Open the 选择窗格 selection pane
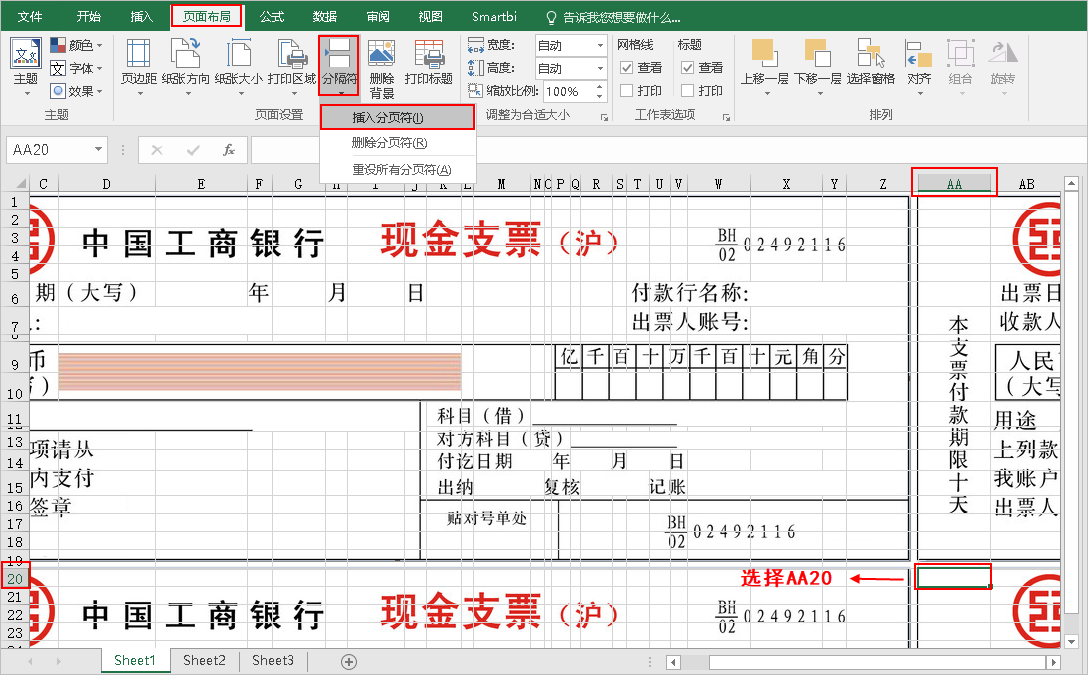 (x=871, y=62)
